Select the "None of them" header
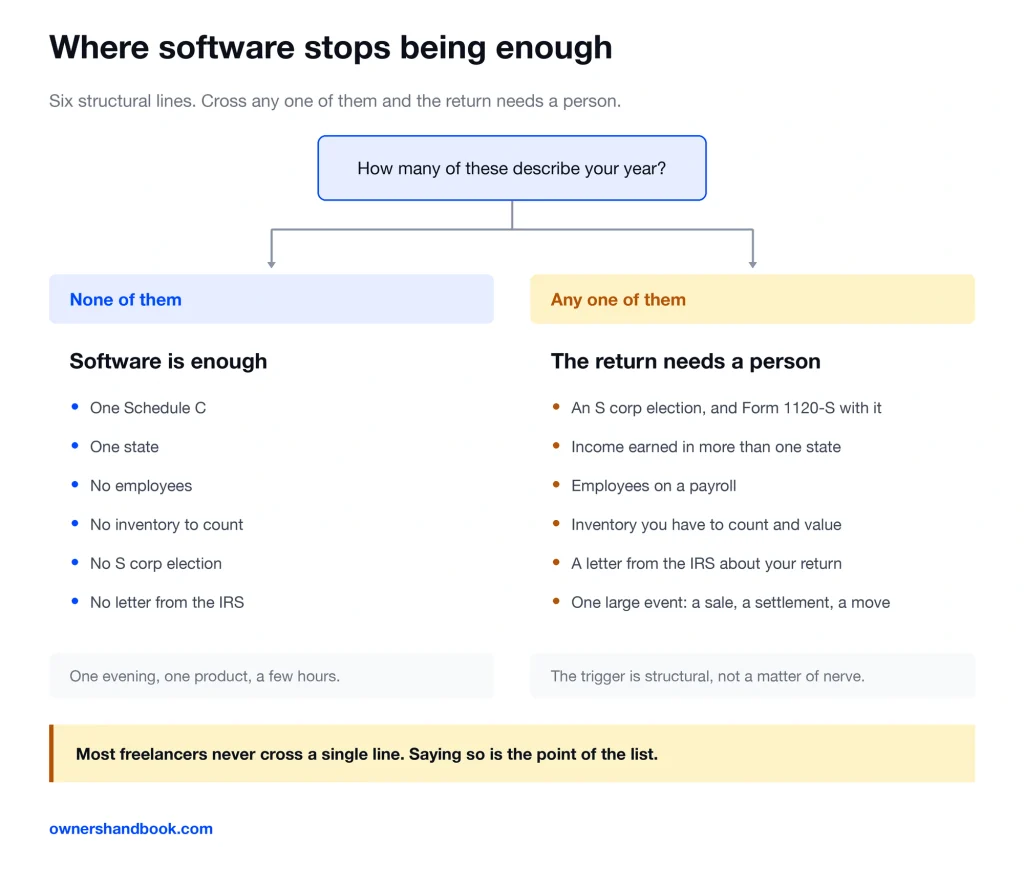The height and width of the screenshot is (872, 1024). tap(271, 299)
